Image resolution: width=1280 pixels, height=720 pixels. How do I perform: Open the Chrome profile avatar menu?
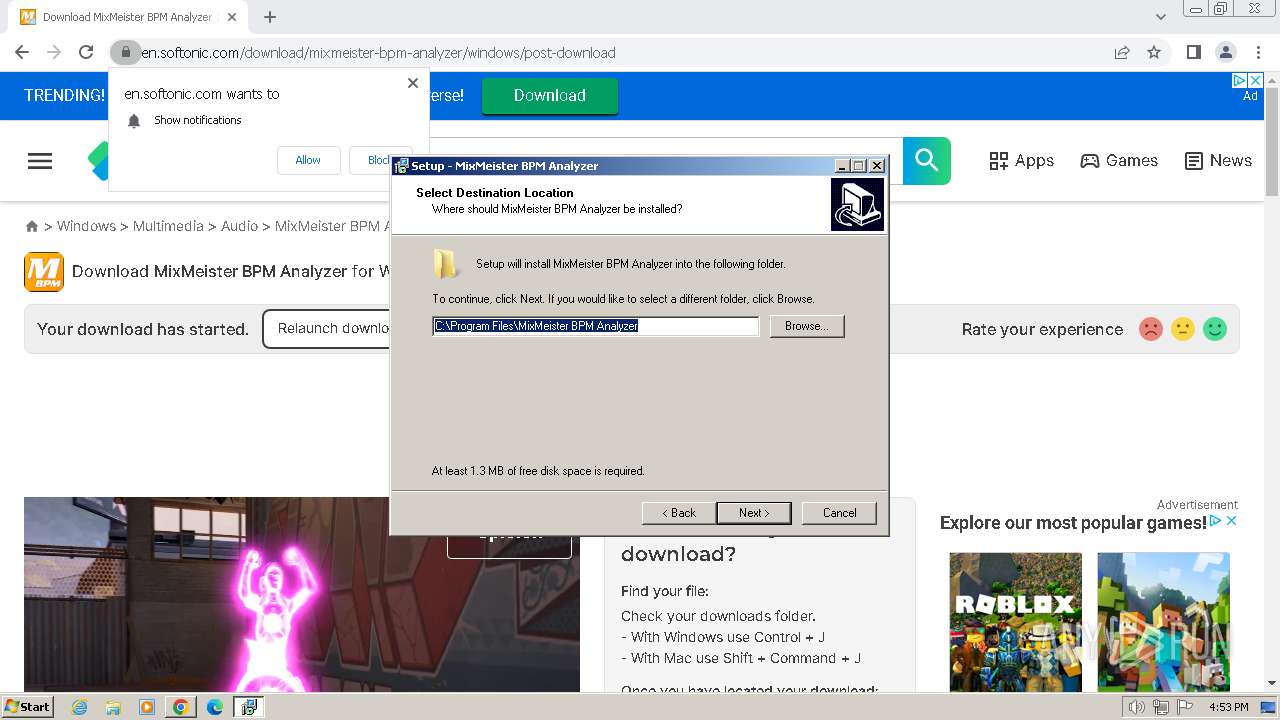tap(1225, 52)
